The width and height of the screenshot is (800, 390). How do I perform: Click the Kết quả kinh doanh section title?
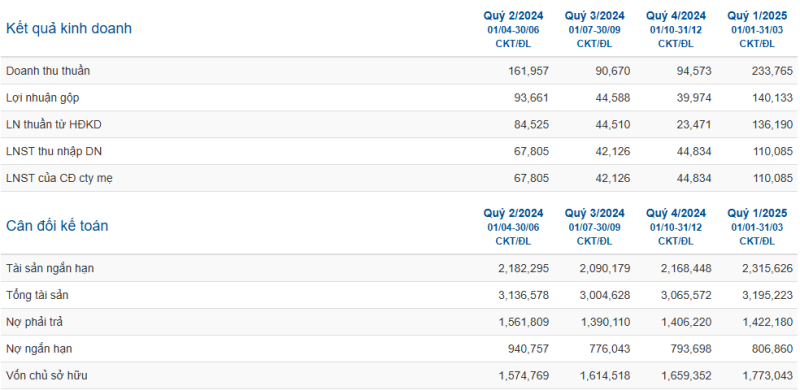tap(69, 29)
